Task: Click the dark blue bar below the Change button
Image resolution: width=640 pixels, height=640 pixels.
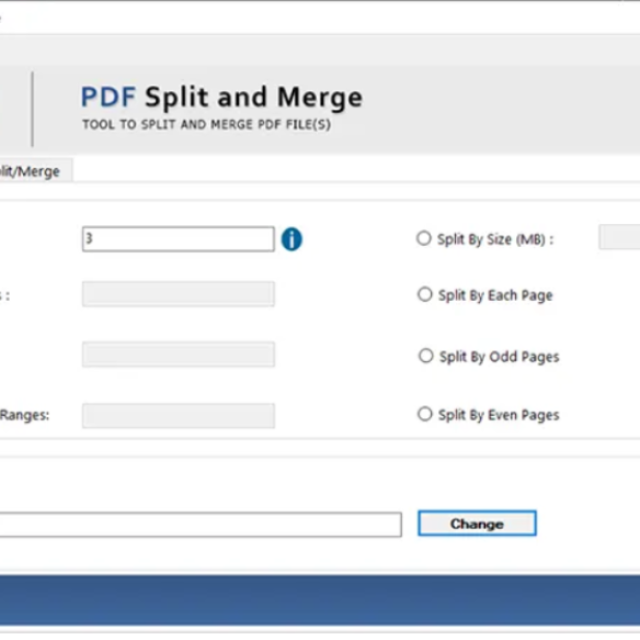Action: [320, 600]
